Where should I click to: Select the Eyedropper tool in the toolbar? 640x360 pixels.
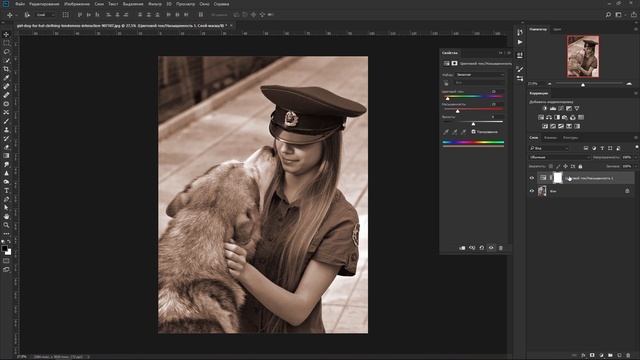[6, 78]
